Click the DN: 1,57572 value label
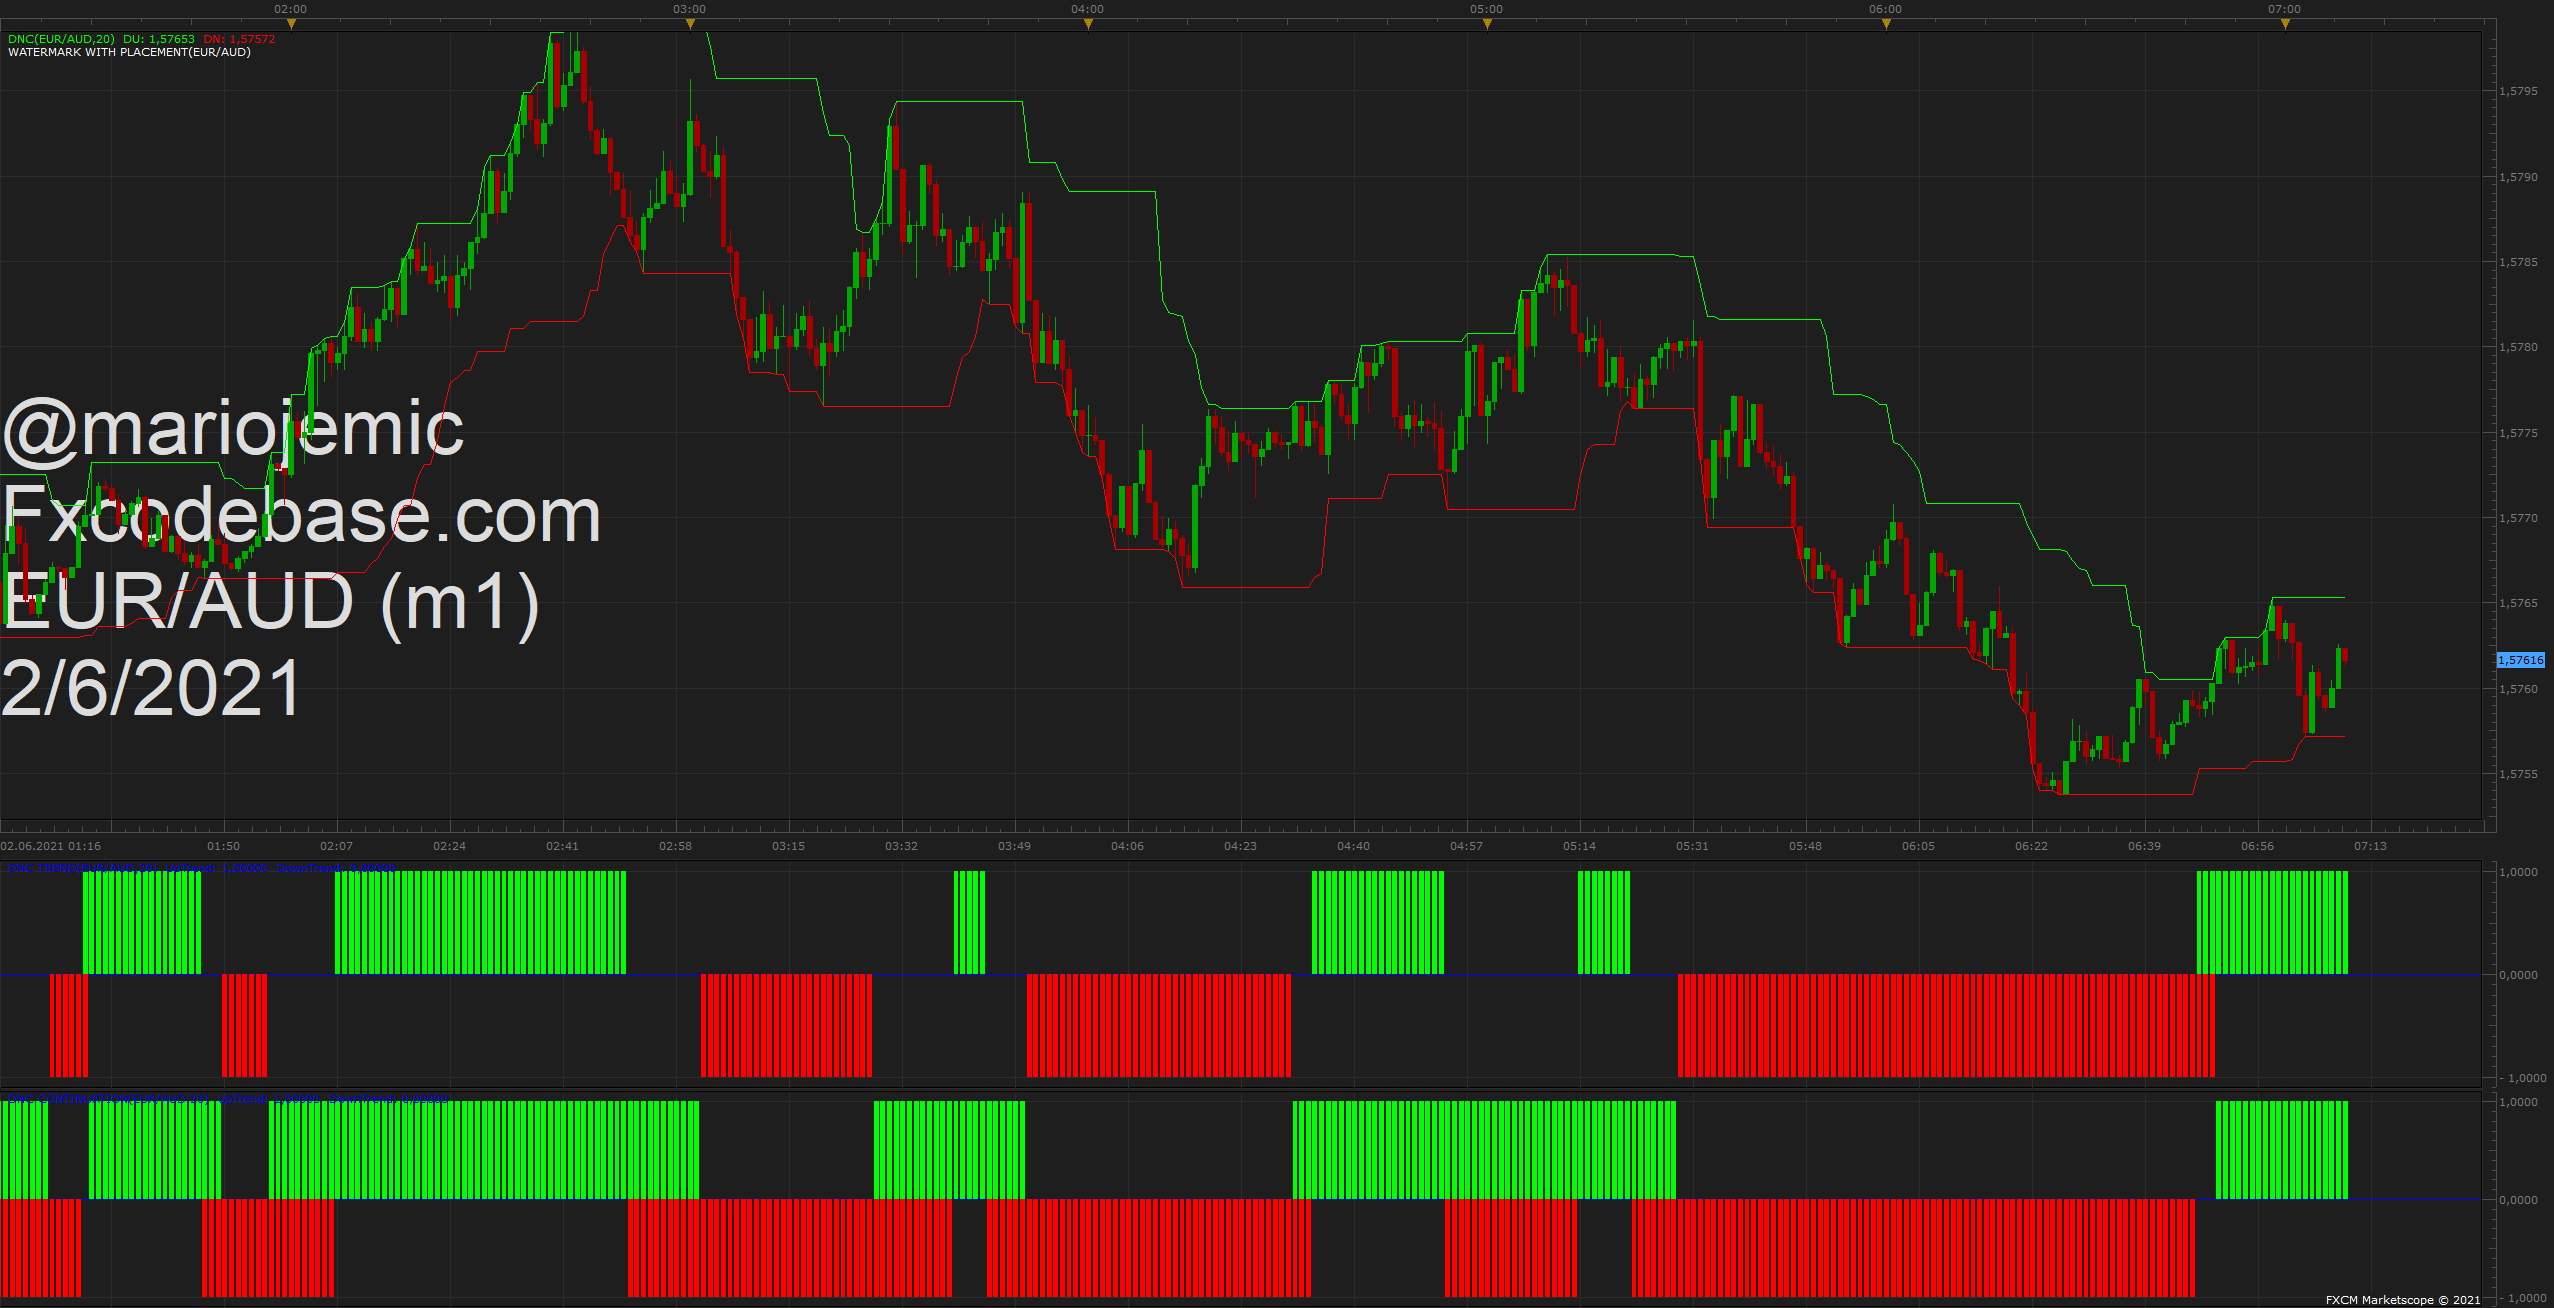2554x1308 pixels. [x=239, y=39]
